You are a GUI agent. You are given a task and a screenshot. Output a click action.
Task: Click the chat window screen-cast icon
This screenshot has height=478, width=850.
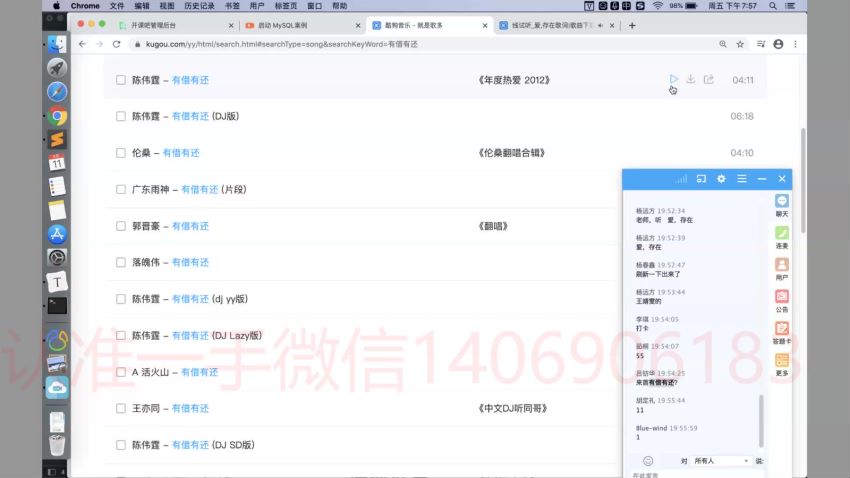point(701,179)
